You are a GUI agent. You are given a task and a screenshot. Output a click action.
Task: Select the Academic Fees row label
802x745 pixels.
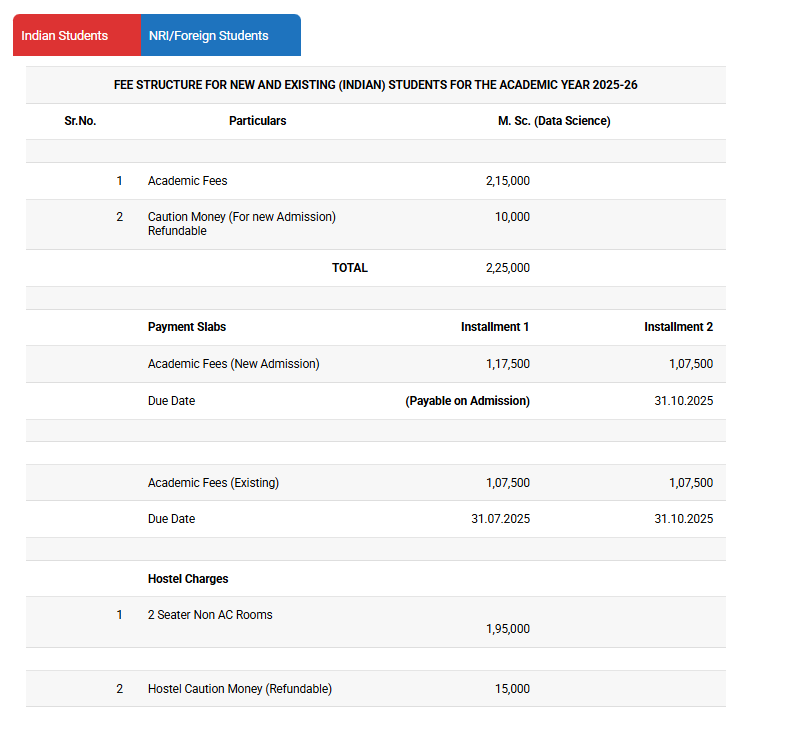click(x=188, y=181)
